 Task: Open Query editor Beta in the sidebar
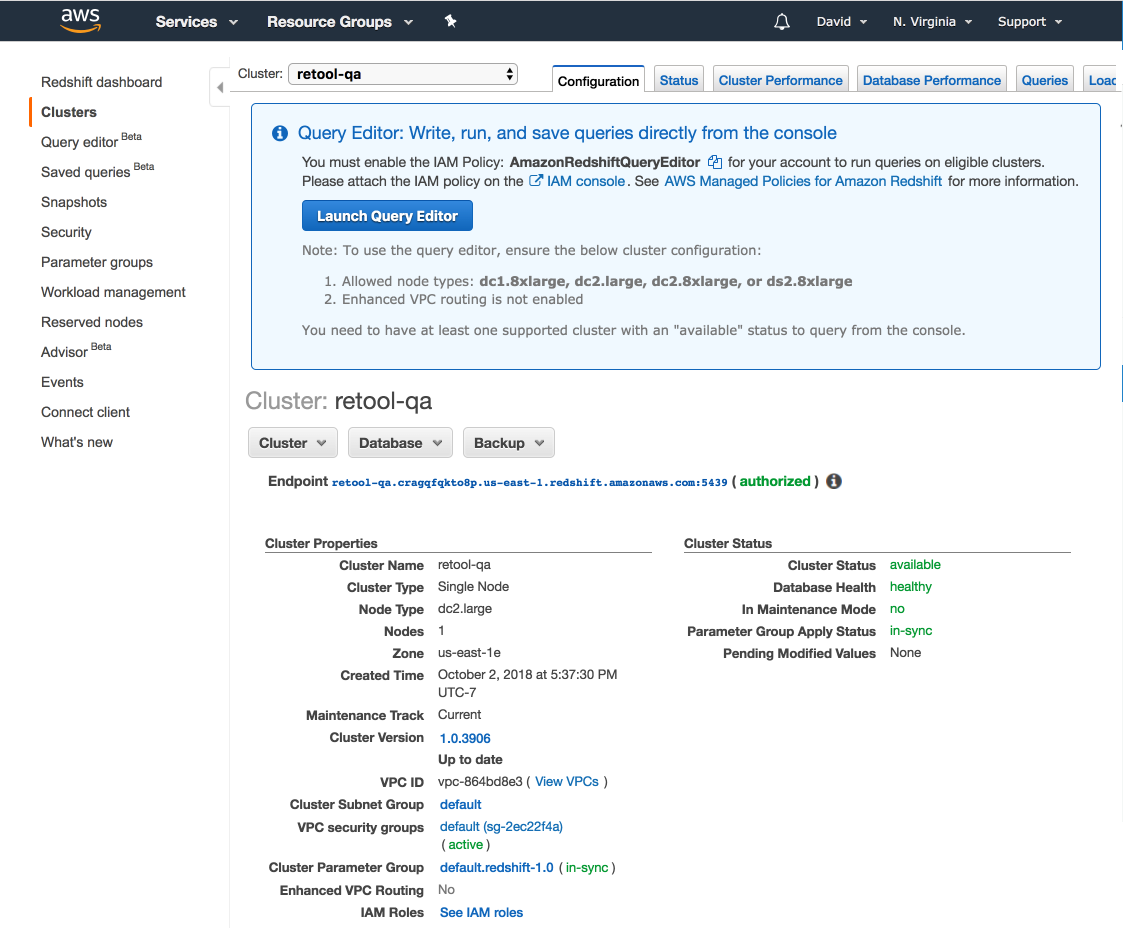pos(91,140)
